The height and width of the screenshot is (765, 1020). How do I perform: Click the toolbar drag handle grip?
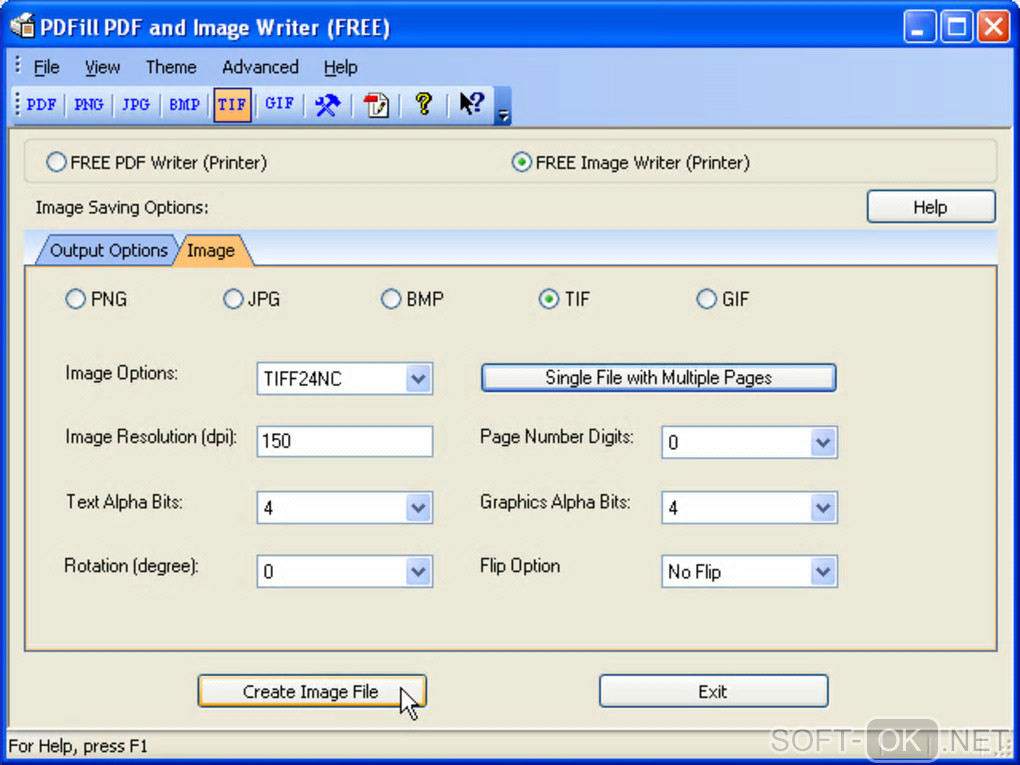pos(18,104)
